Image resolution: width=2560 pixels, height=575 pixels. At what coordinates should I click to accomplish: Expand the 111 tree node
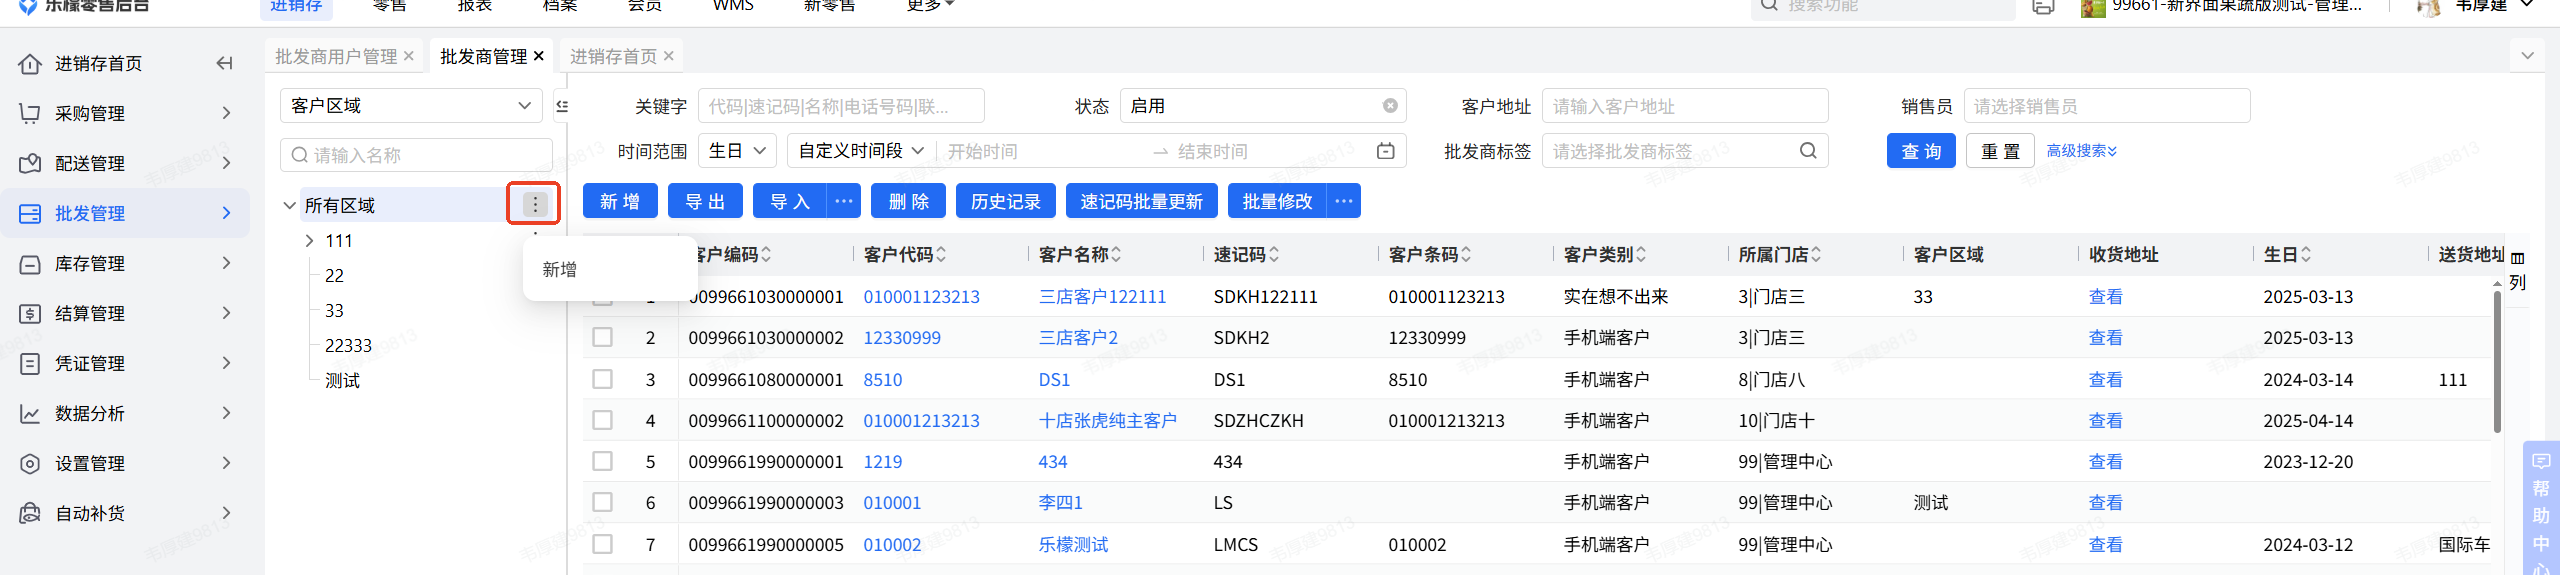[x=309, y=241]
